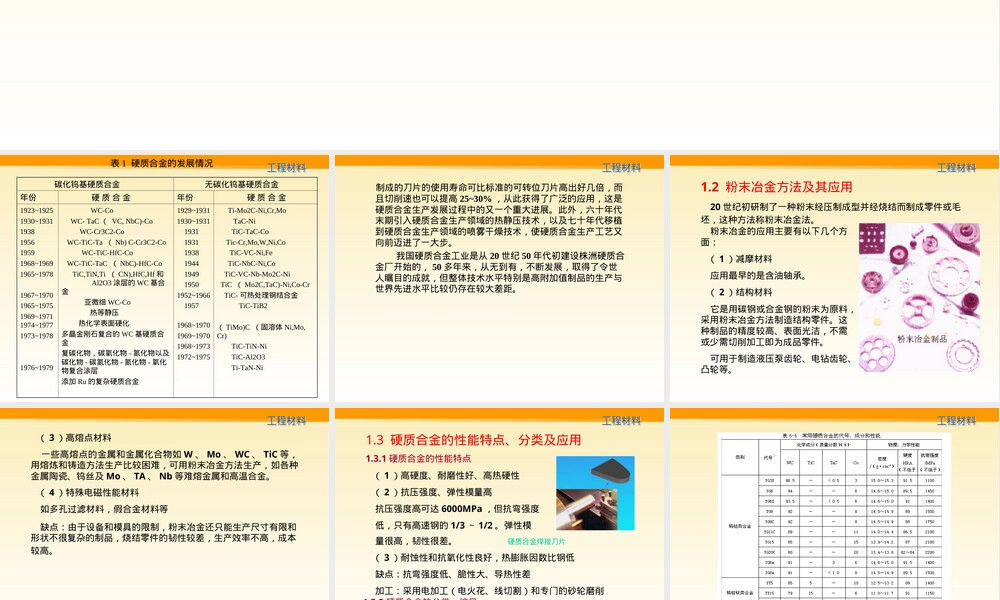Click the 工程材料 label on the 1.3 硬质合金 slide
The width and height of the screenshot is (1000, 600).
pos(621,421)
